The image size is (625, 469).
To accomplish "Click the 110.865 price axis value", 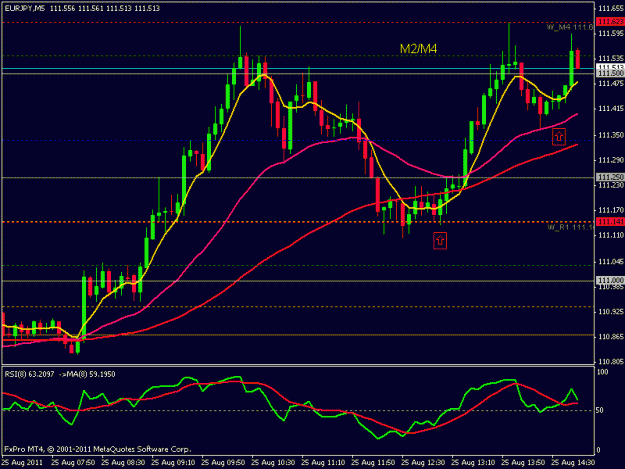I will point(611,337).
